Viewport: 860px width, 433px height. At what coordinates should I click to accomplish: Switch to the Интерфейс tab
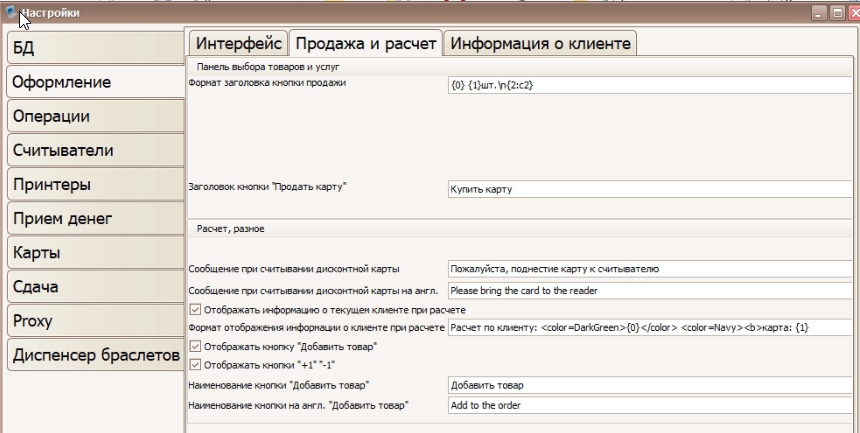[x=239, y=43]
